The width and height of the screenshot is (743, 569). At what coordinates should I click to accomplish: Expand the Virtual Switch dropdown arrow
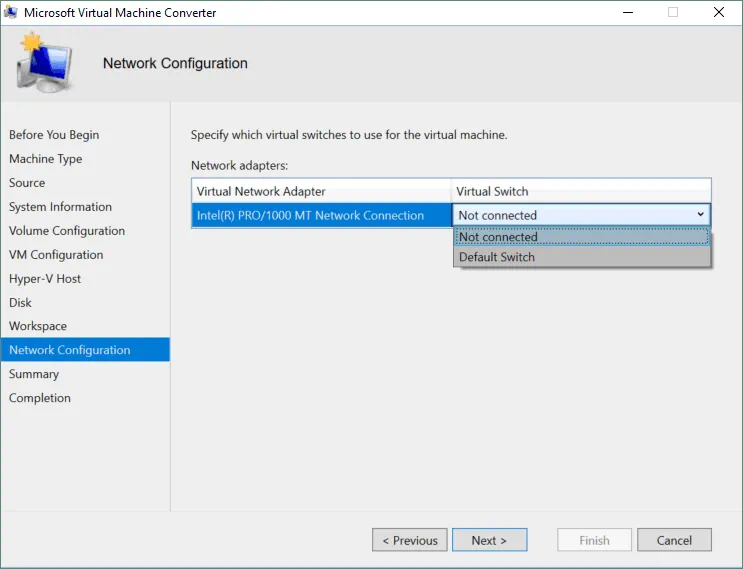coord(700,215)
